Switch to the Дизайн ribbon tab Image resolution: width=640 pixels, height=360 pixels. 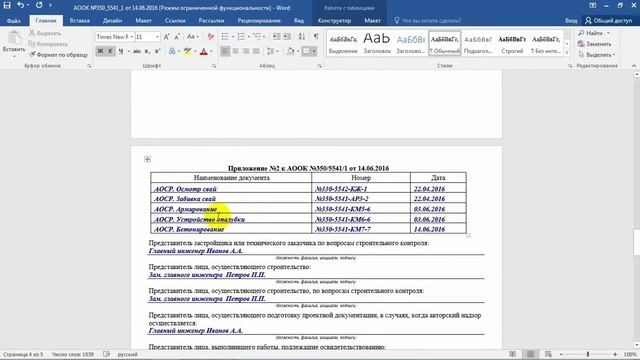pos(112,20)
